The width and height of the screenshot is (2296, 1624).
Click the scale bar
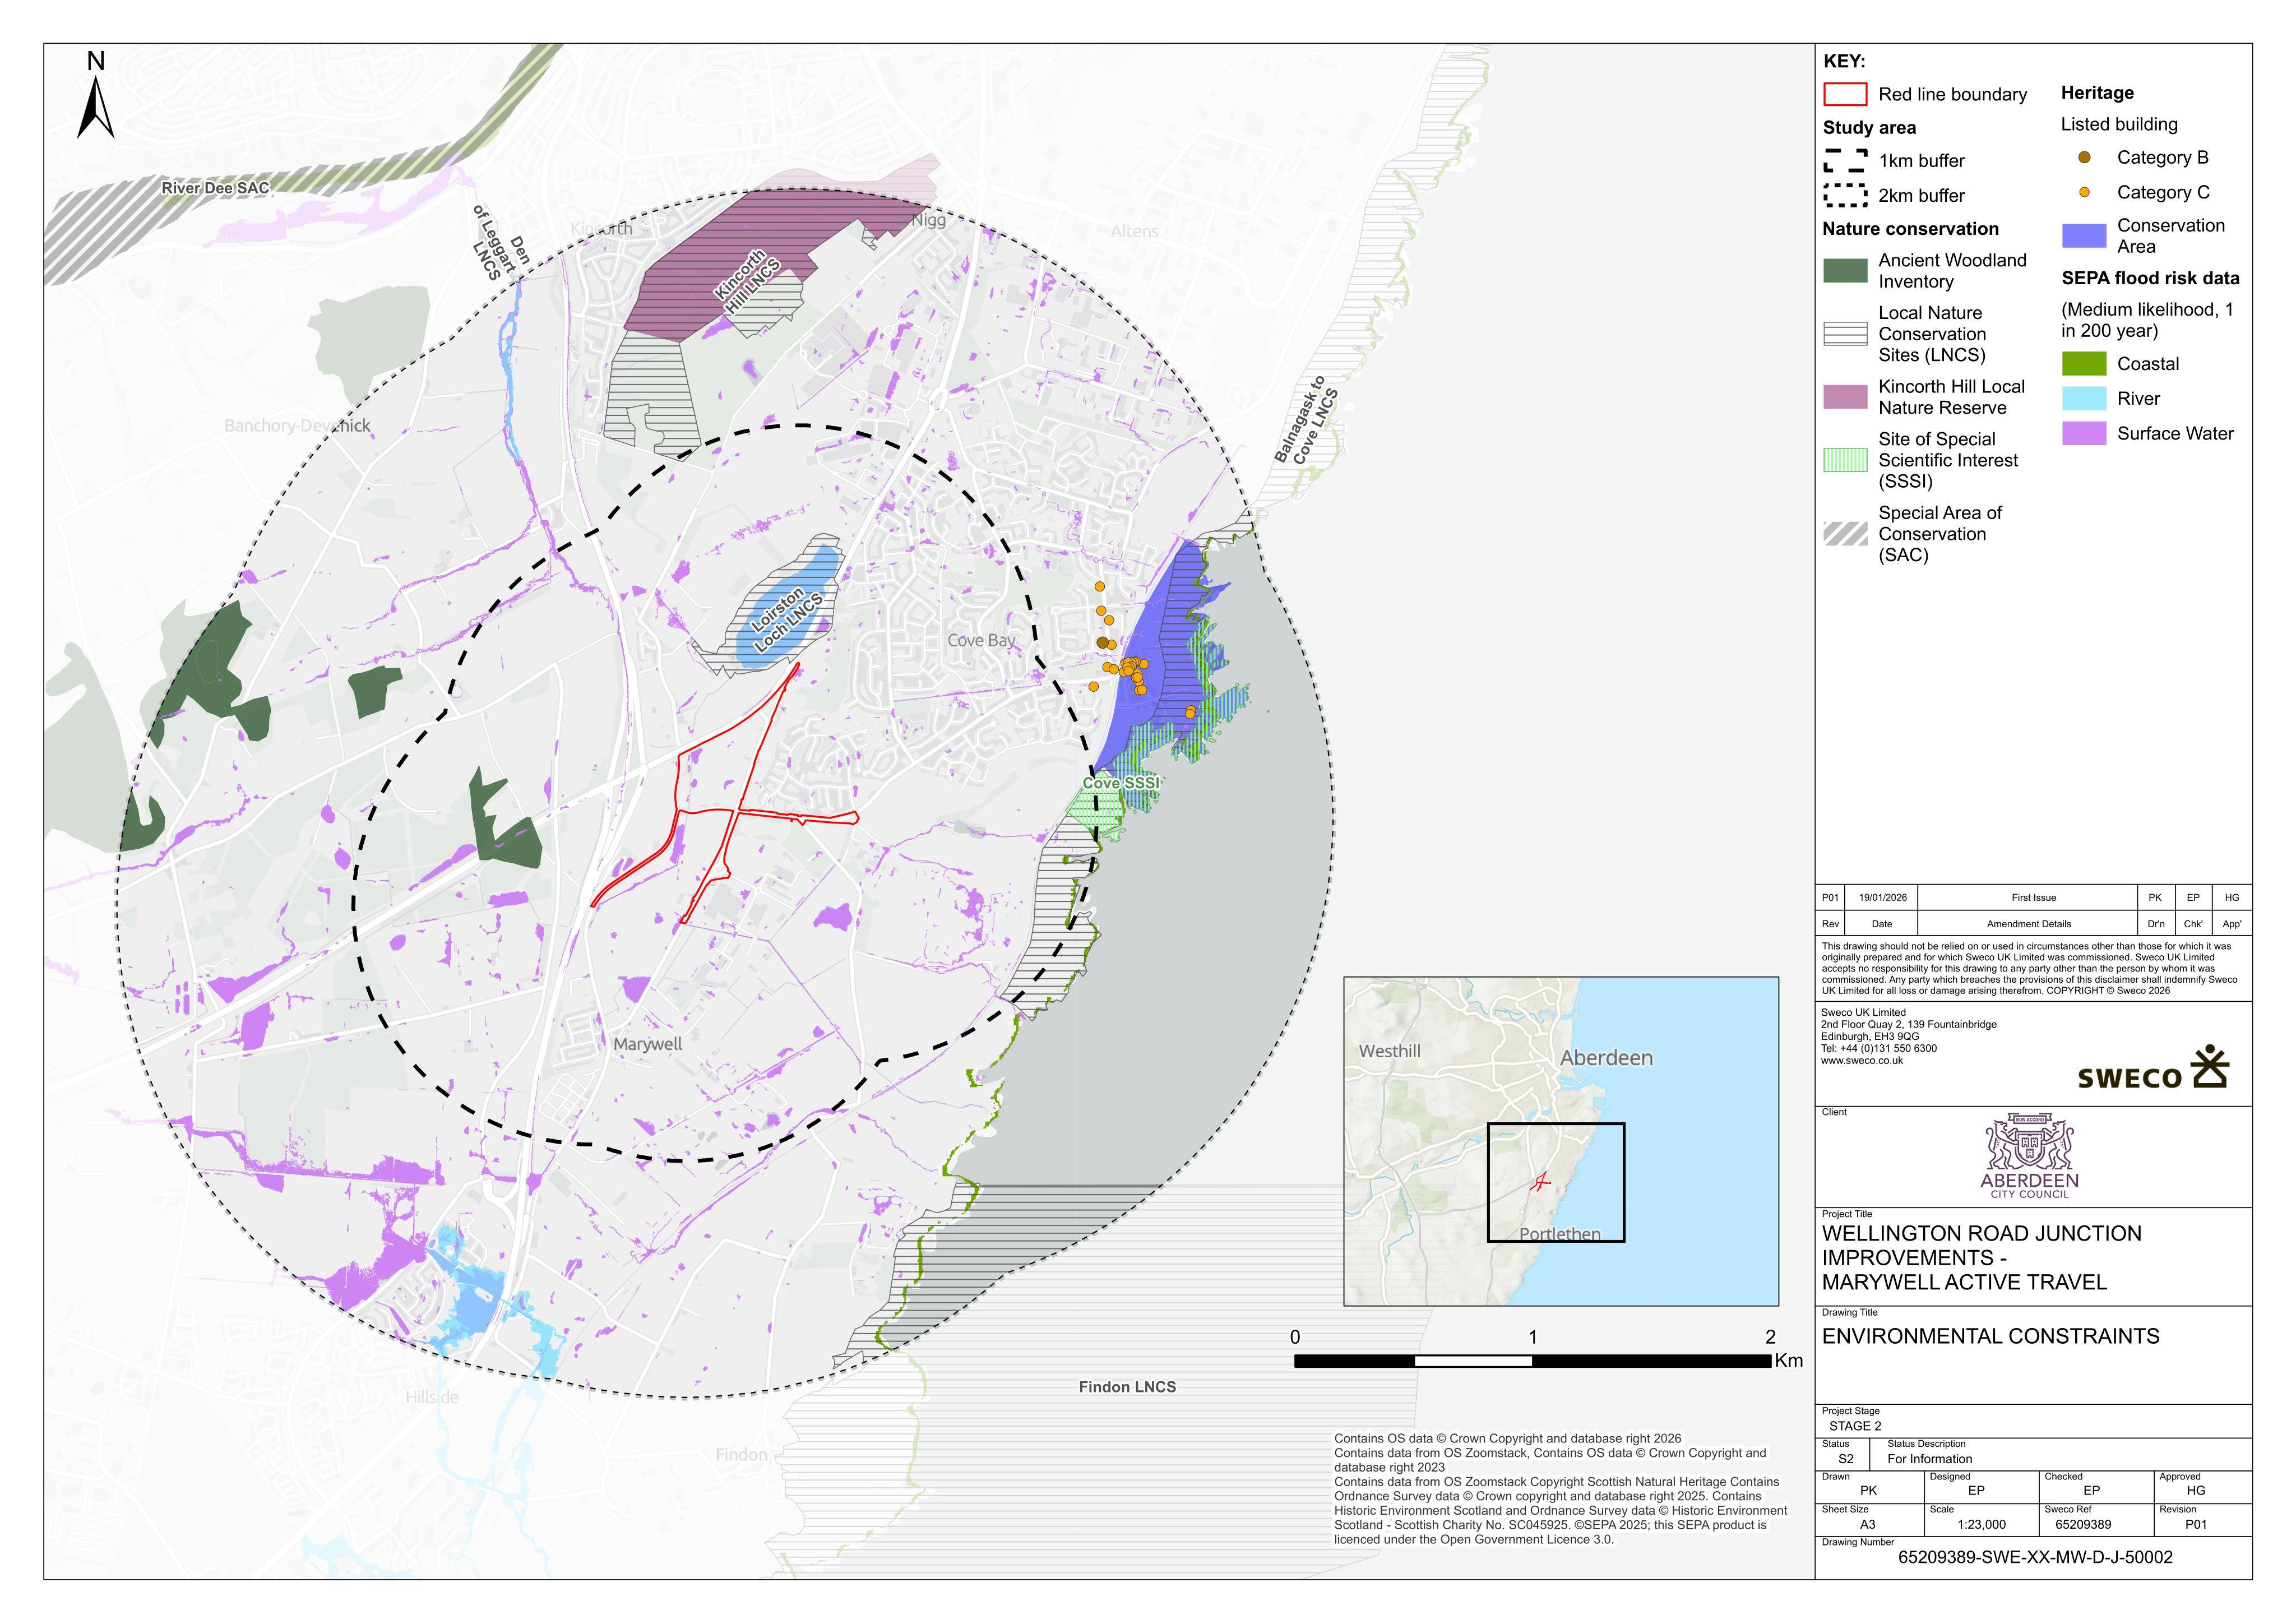point(1532,1361)
